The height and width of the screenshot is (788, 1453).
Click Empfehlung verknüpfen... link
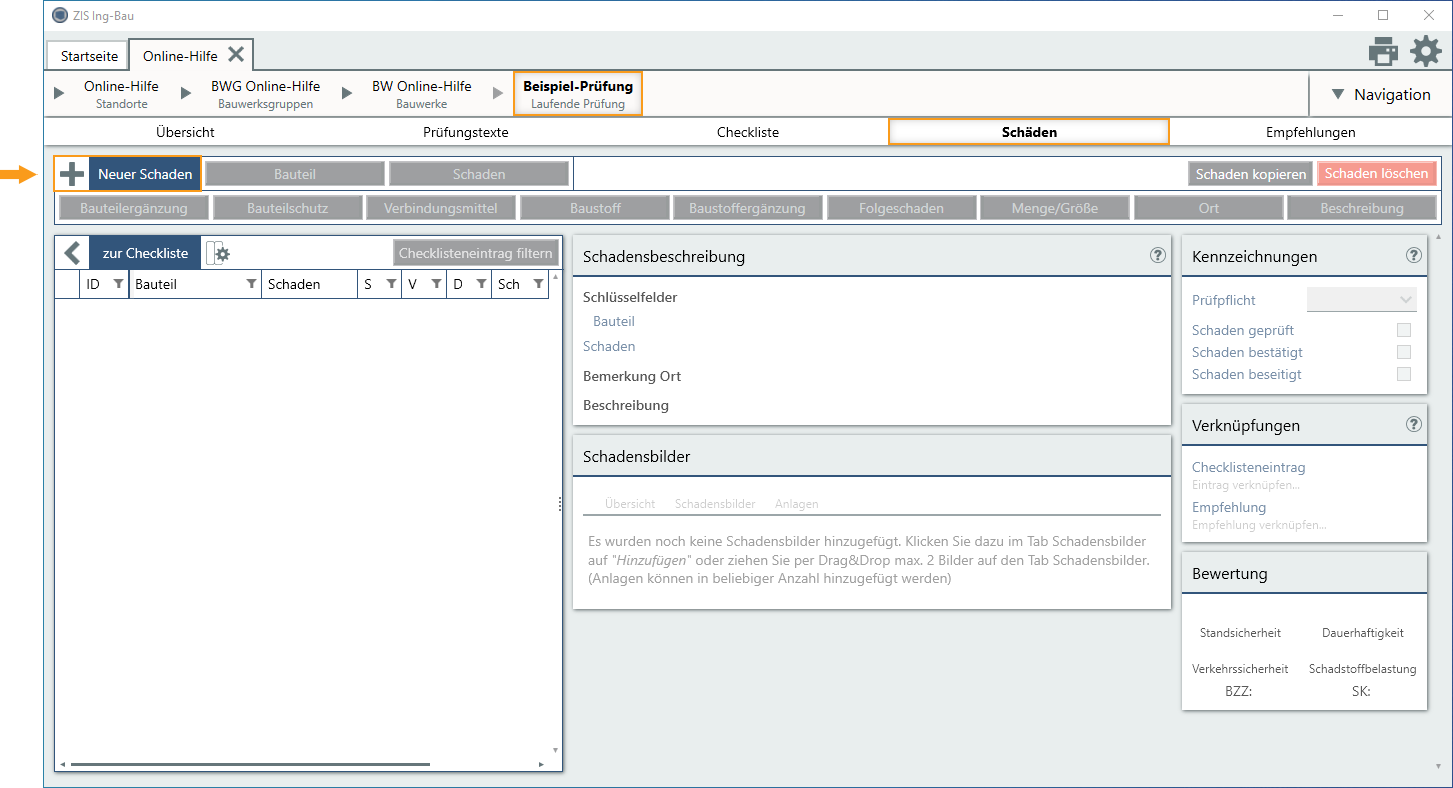click(x=1259, y=525)
